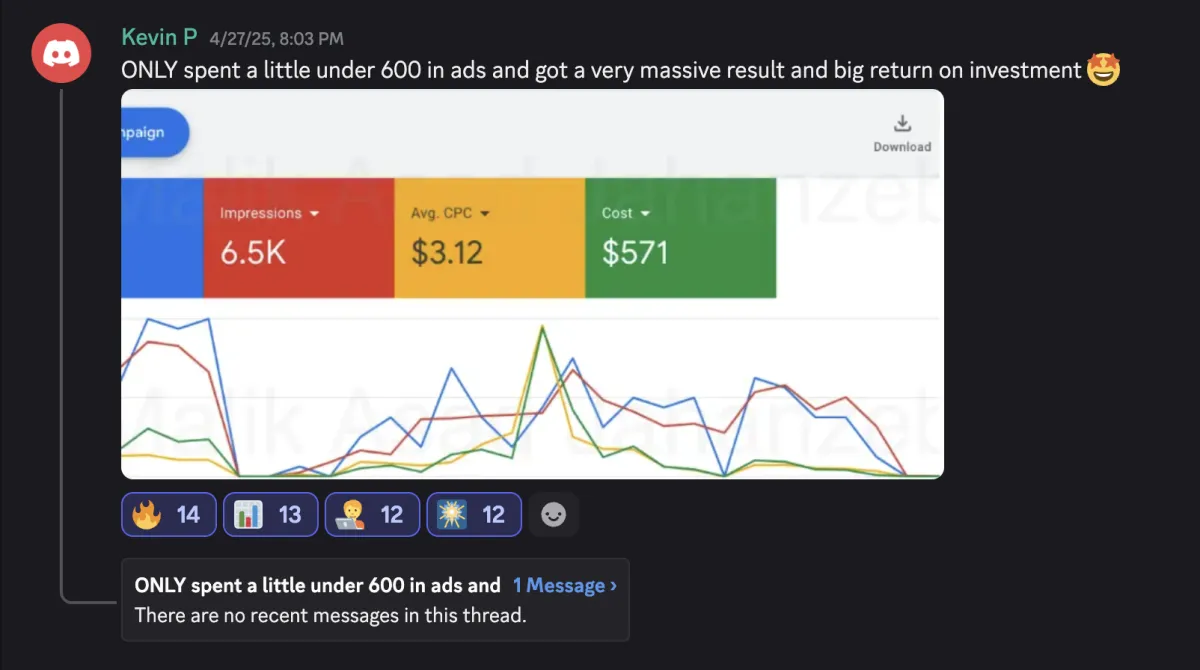This screenshot has width=1200, height=670.
Task: Toggle the bar chart emoji reaction
Action: pyautogui.click(x=270, y=514)
